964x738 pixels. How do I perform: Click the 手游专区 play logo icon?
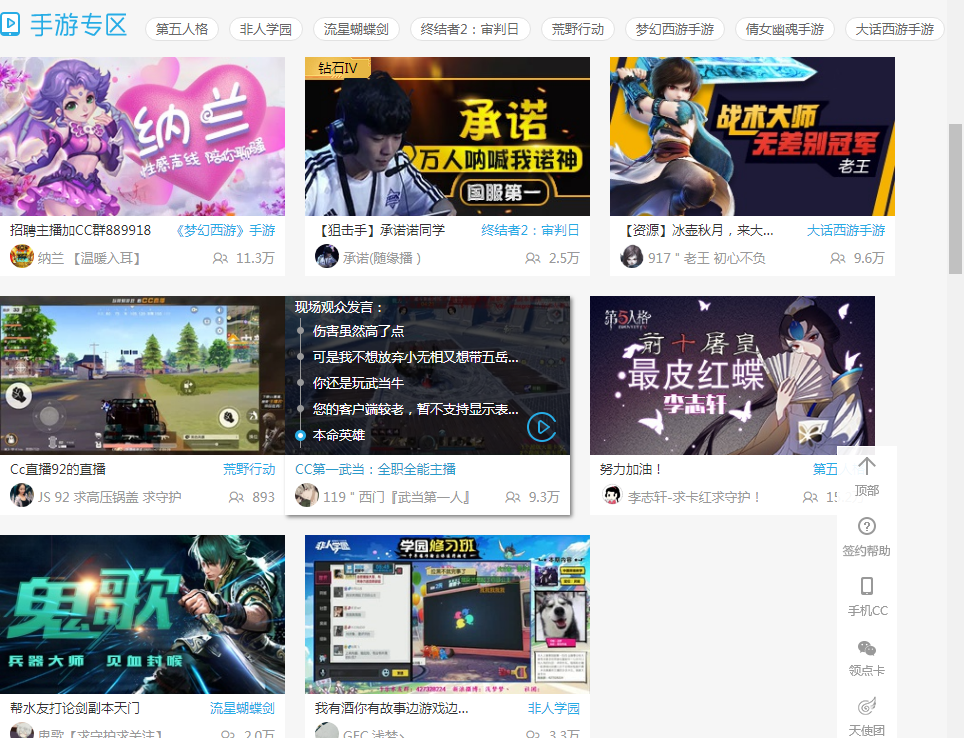tap(10, 25)
